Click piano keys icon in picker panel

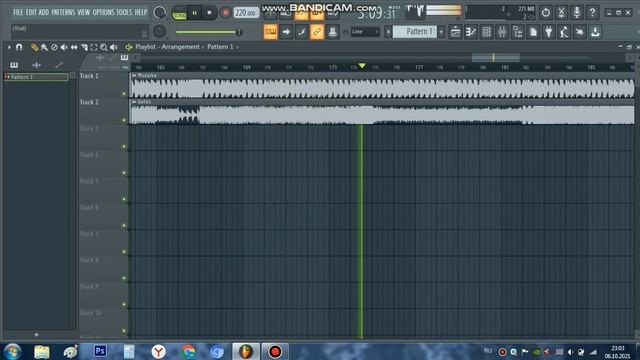pos(14,65)
